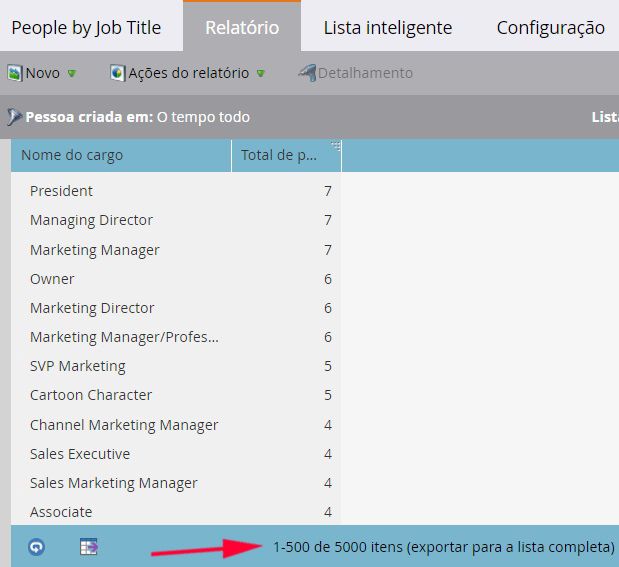Select the People by Job Title tab
The image size is (619, 567).
click(x=86, y=27)
